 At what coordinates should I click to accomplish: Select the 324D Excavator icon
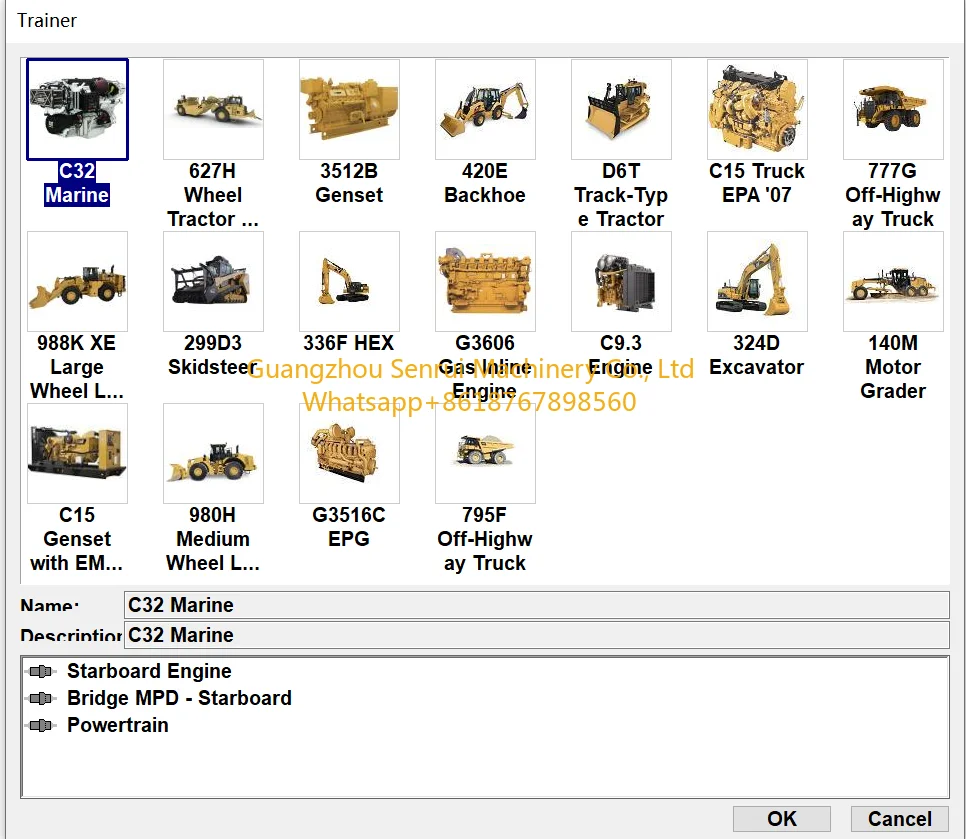[x=757, y=281]
